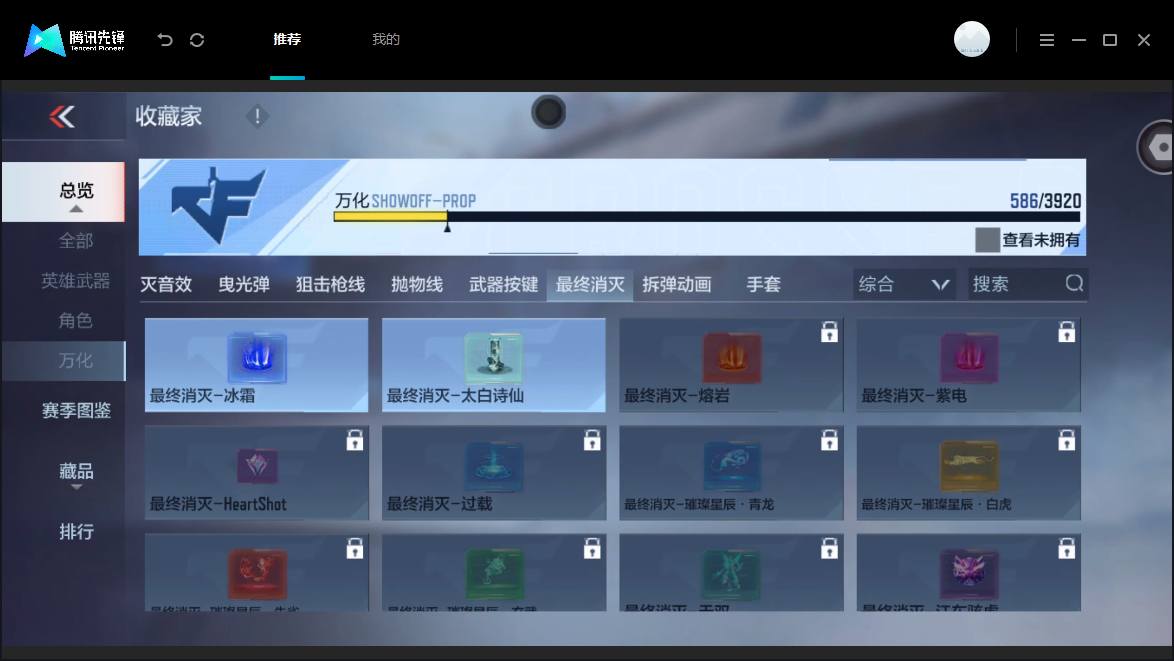Select the 灭音效 category tab
Viewport: 1174px width, 661px height.
pyautogui.click(x=166, y=284)
